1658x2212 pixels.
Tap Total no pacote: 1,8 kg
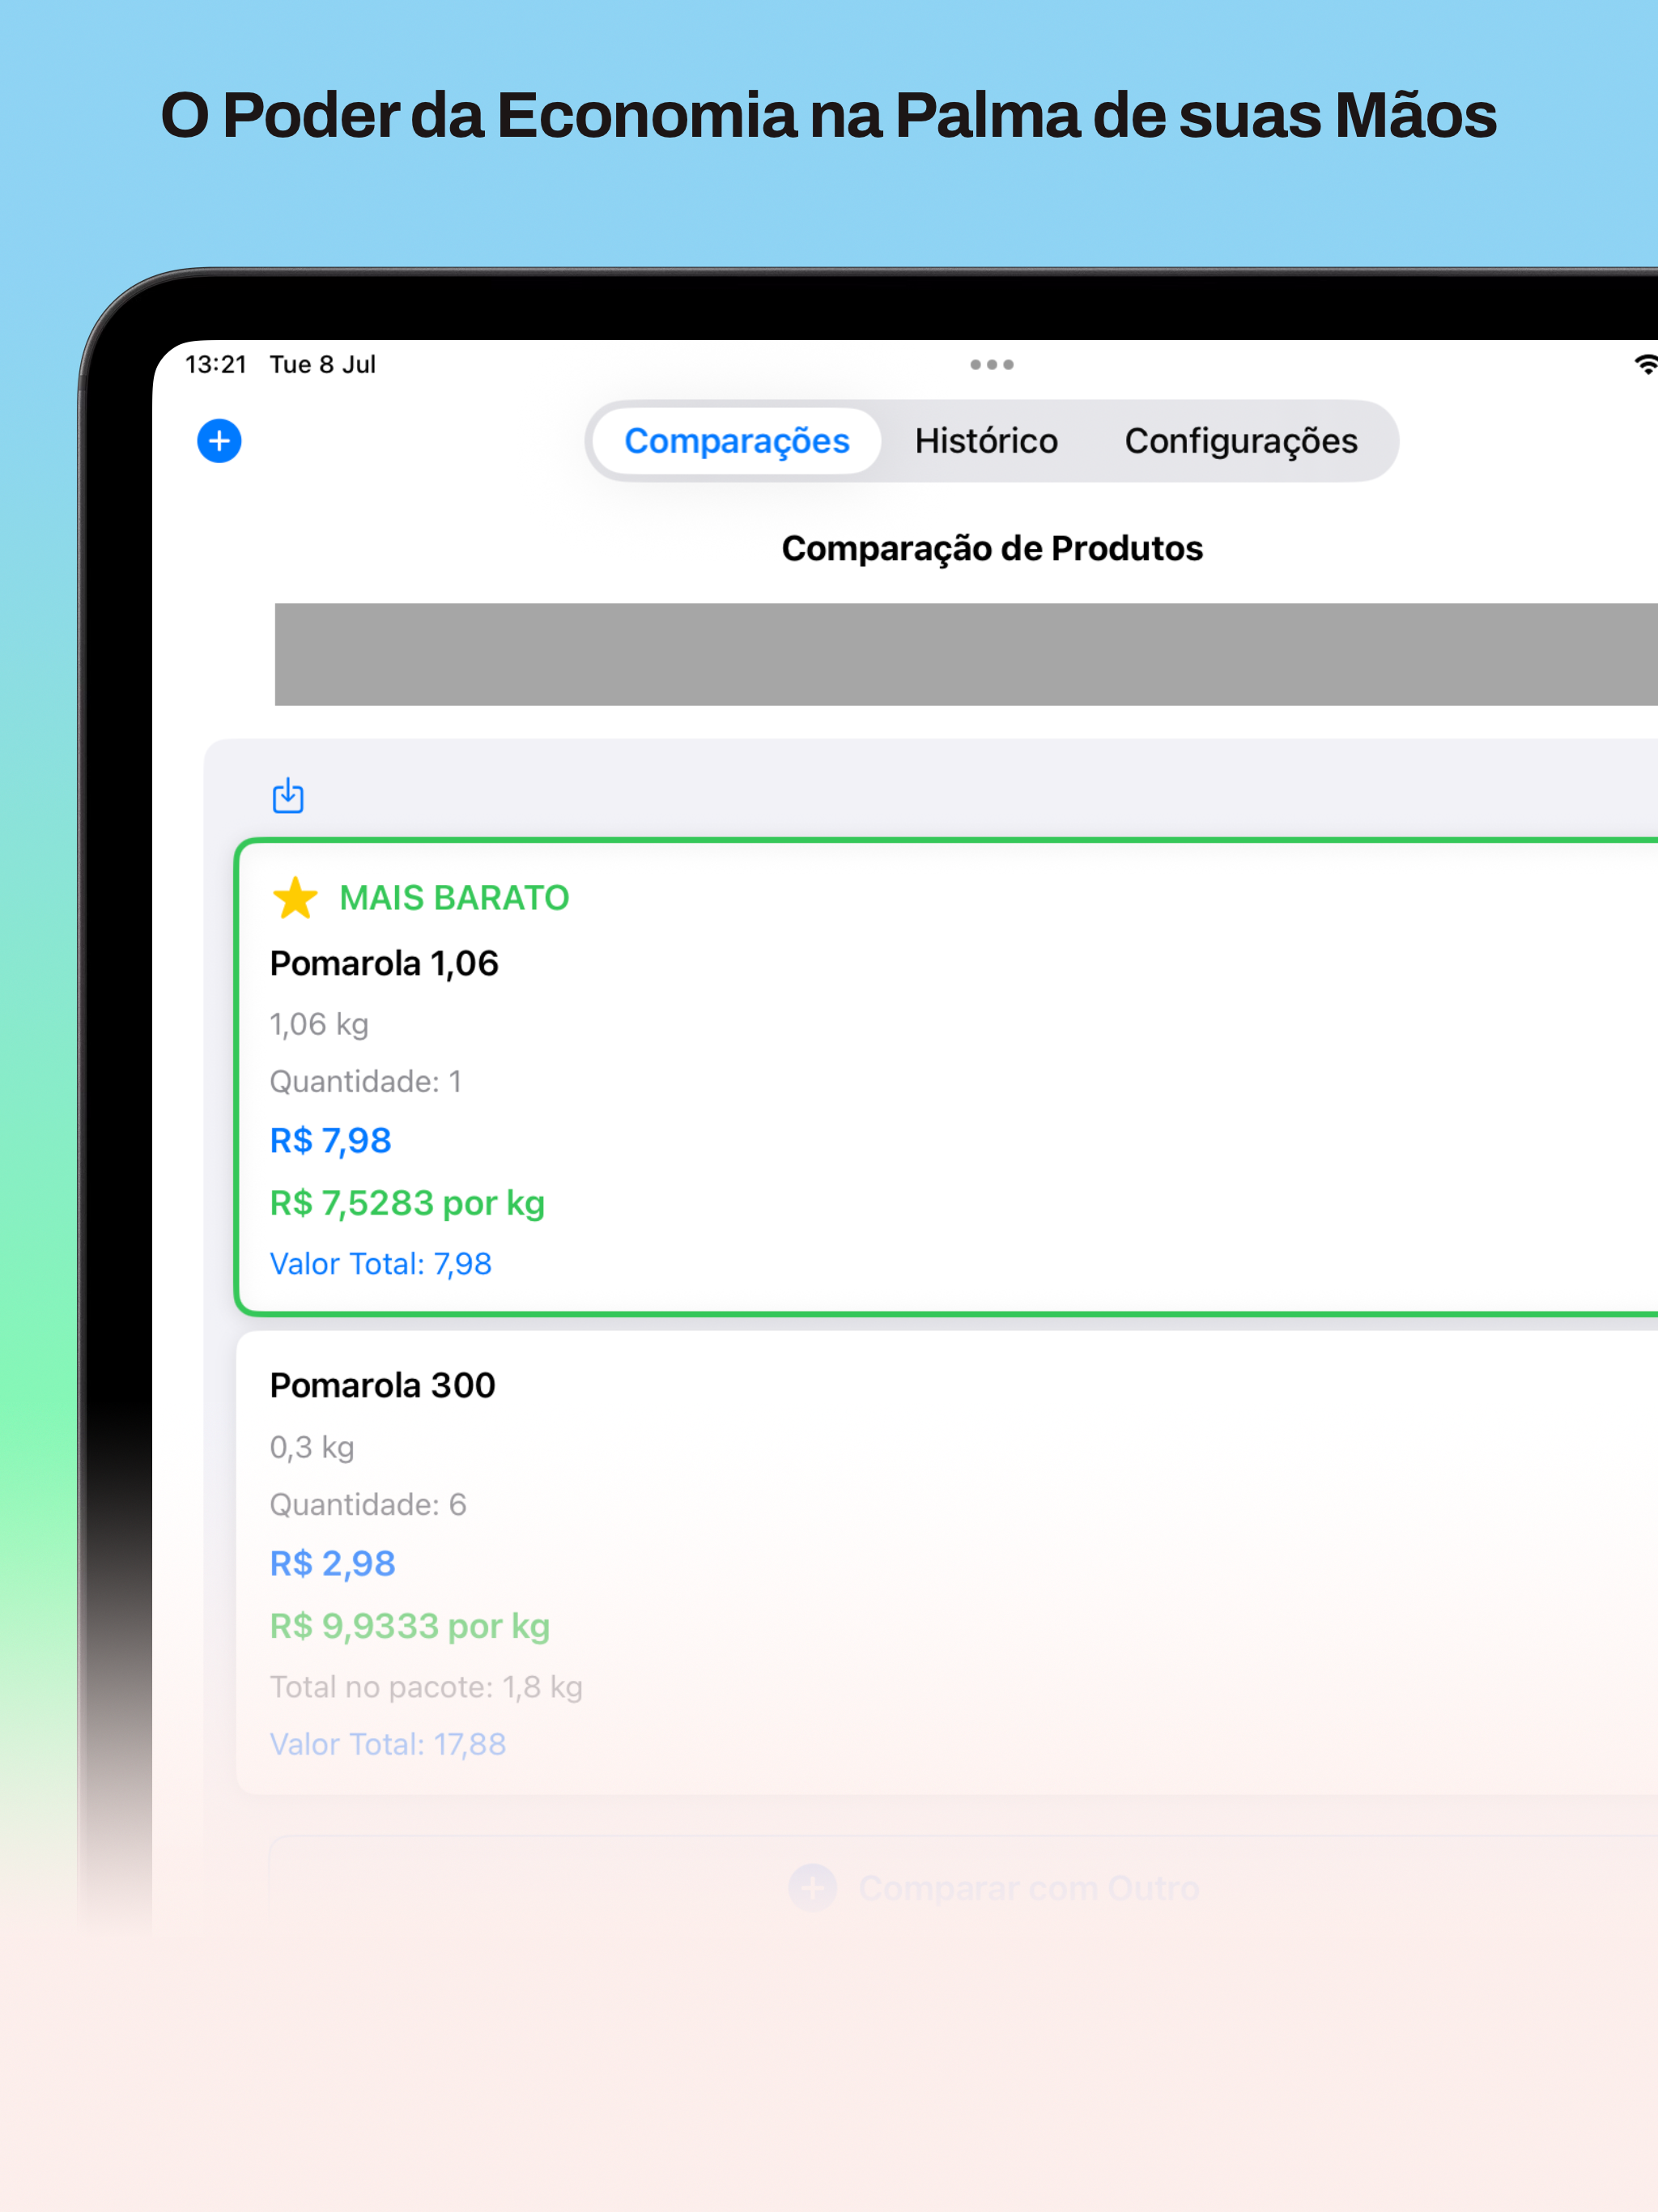(x=426, y=1688)
